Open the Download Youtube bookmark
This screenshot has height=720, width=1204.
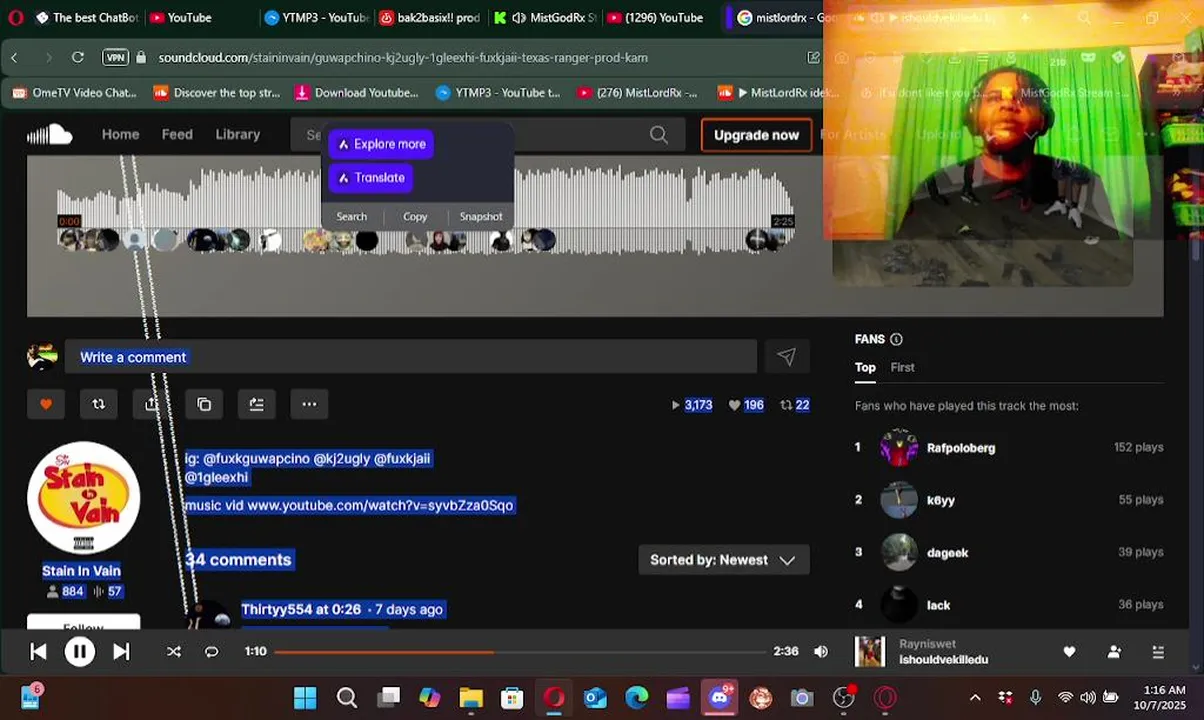tap(357, 93)
